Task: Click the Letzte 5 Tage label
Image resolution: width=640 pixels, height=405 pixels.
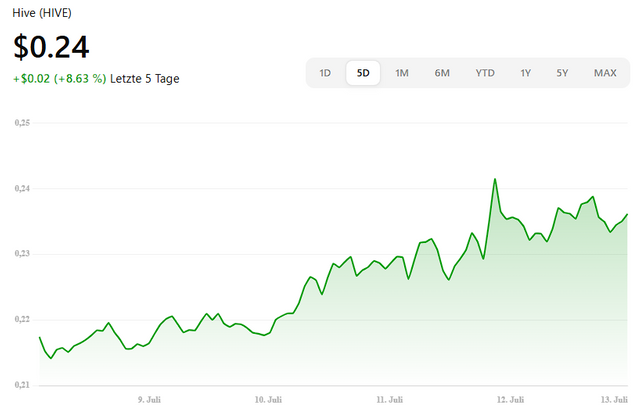Action: [x=144, y=78]
